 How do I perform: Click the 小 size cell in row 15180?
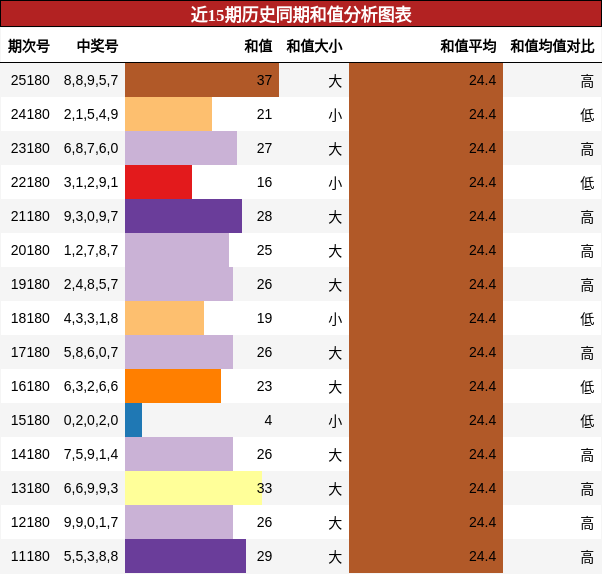pyautogui.click(x=335, y=420)
